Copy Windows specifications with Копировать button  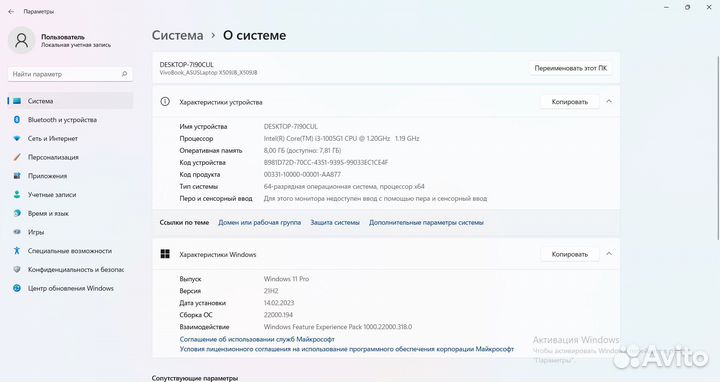coord(569,254)
